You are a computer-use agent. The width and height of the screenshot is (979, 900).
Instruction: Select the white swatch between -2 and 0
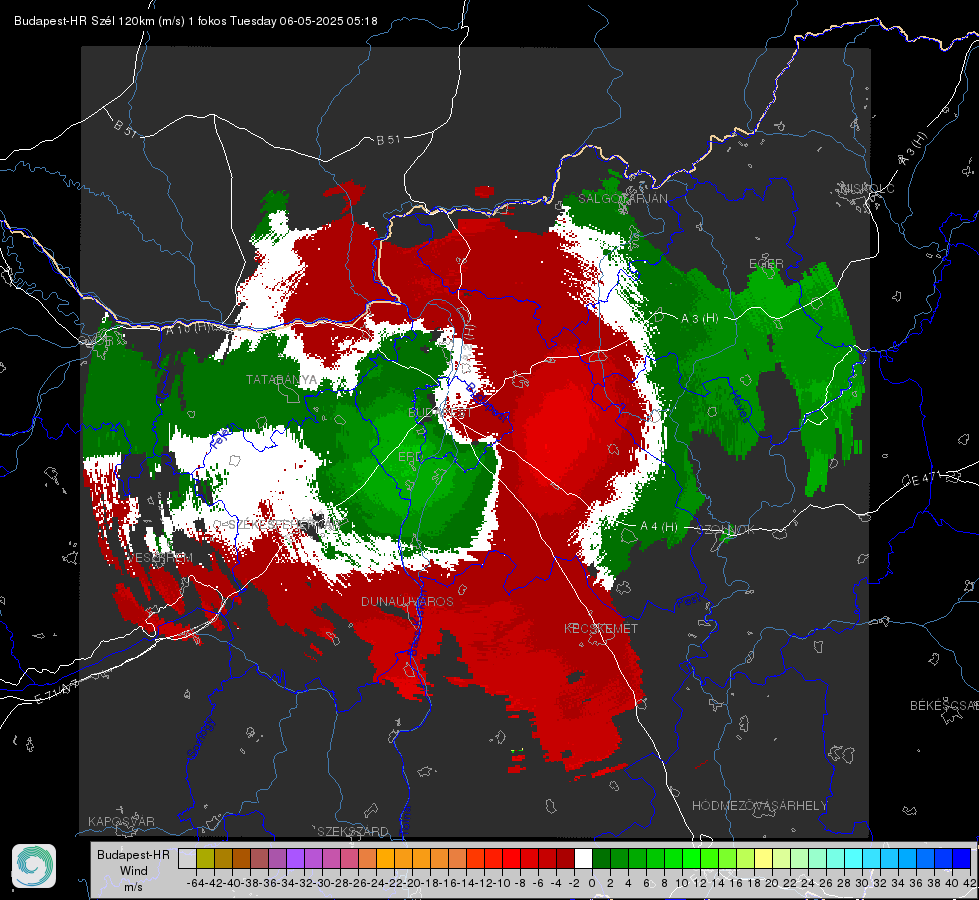click(x=583, y=858)
